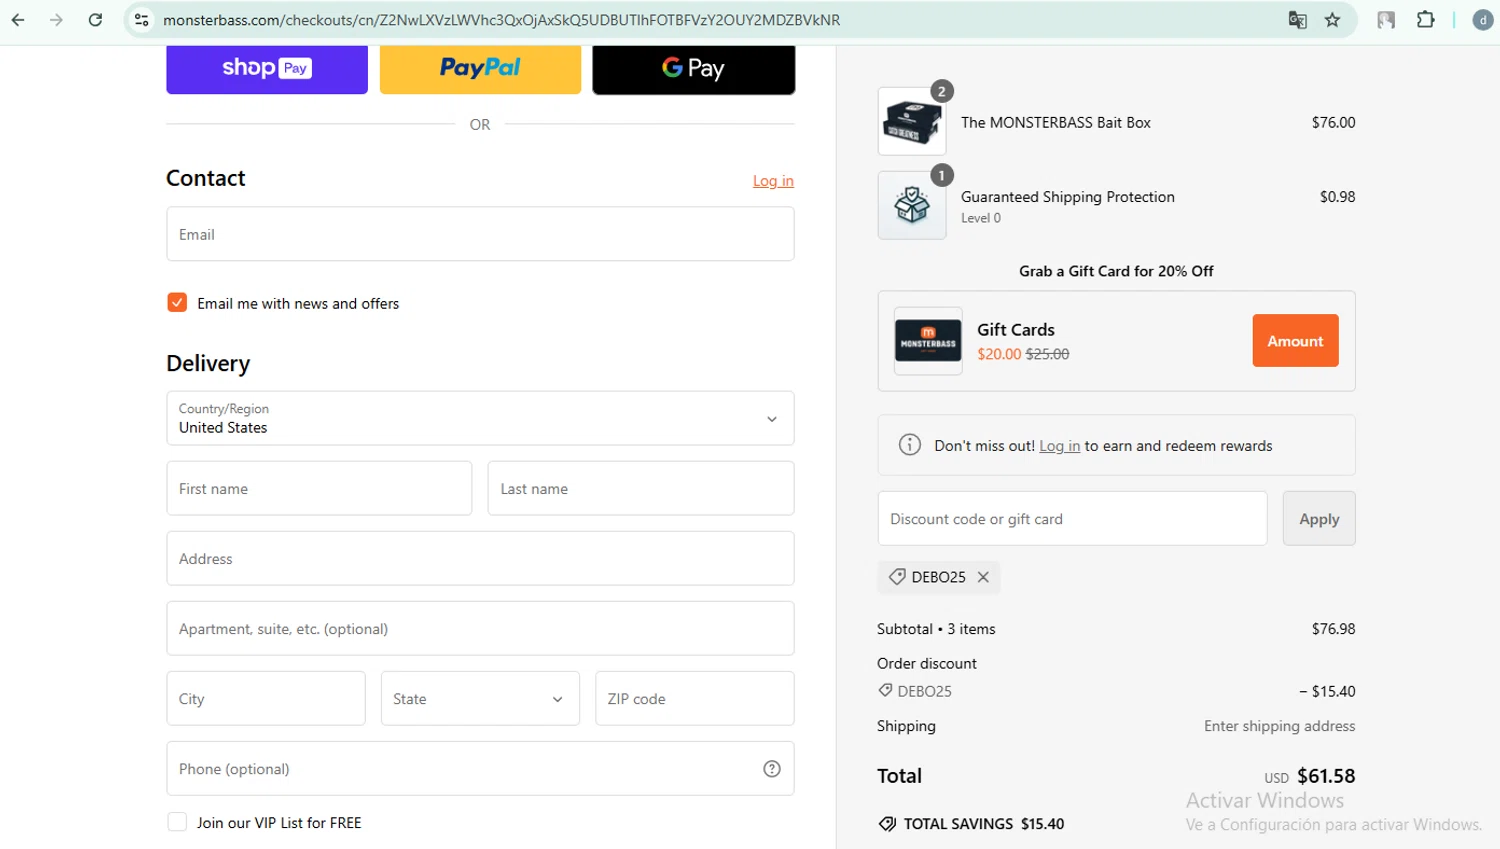Click the phone field help question icon
The width and height of the screenshot is (1500, 849).
(x=772, y=769)
